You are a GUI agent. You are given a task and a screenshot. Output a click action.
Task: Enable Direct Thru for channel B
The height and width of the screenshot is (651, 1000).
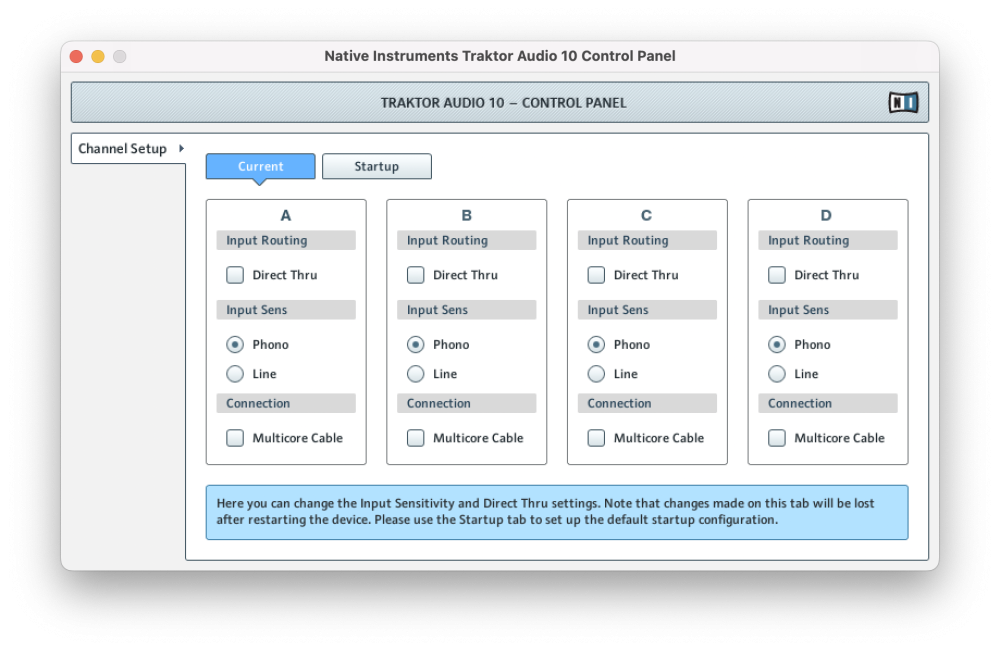coord(416,275)
